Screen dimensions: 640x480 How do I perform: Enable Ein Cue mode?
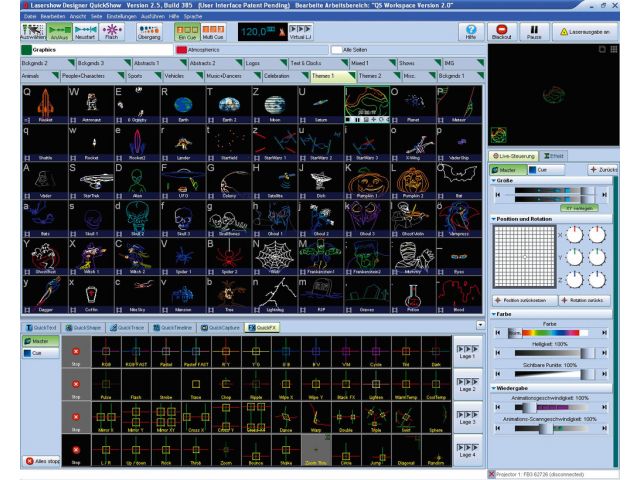tap(187, 32)
